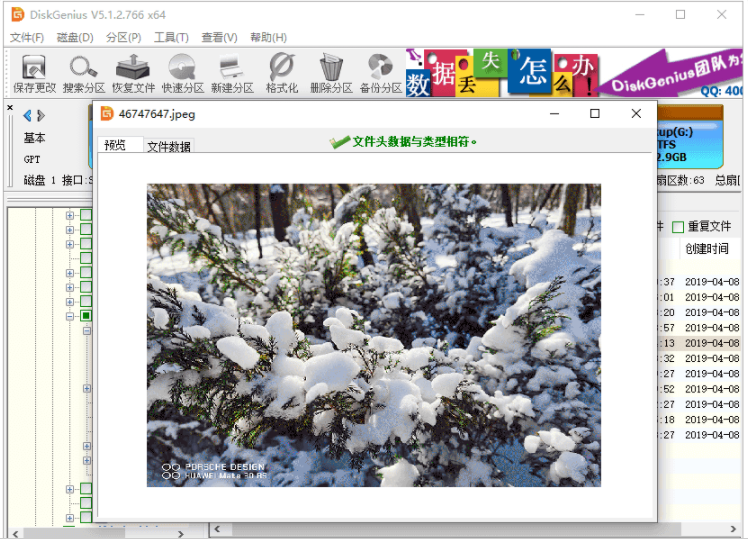Go to previous disk with left arrow
This screenshot has height=540, width=748.
pyautogui.click(x=27, y=115)
